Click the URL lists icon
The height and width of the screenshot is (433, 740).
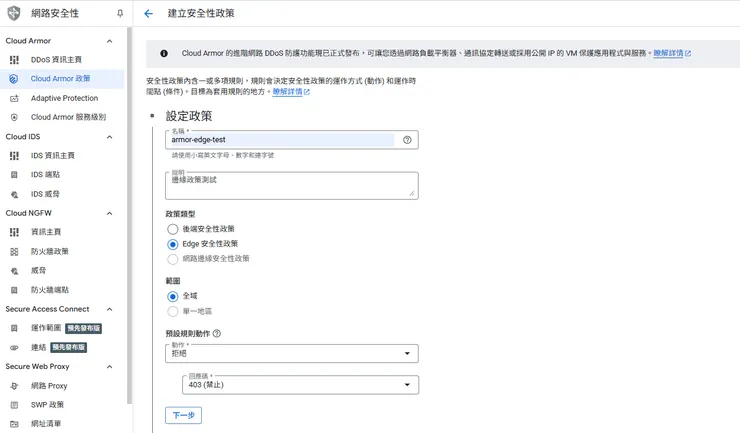pos(14,424)
